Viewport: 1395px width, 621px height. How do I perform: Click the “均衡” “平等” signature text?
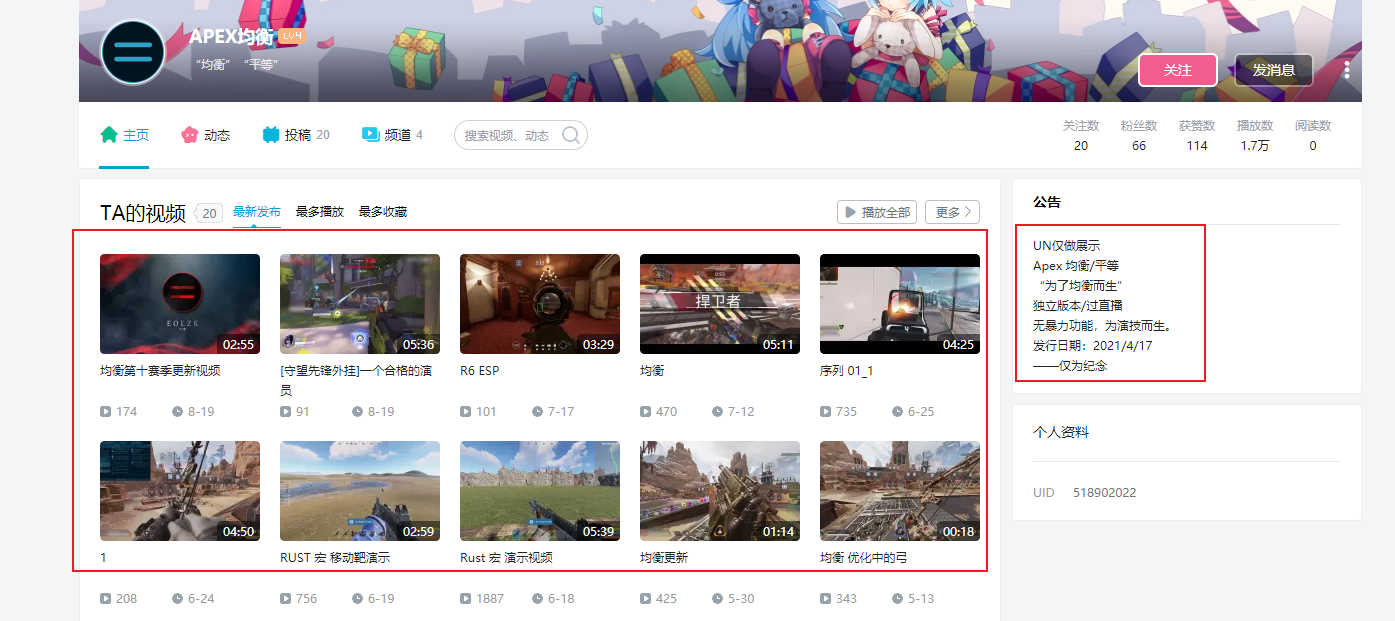237,64
